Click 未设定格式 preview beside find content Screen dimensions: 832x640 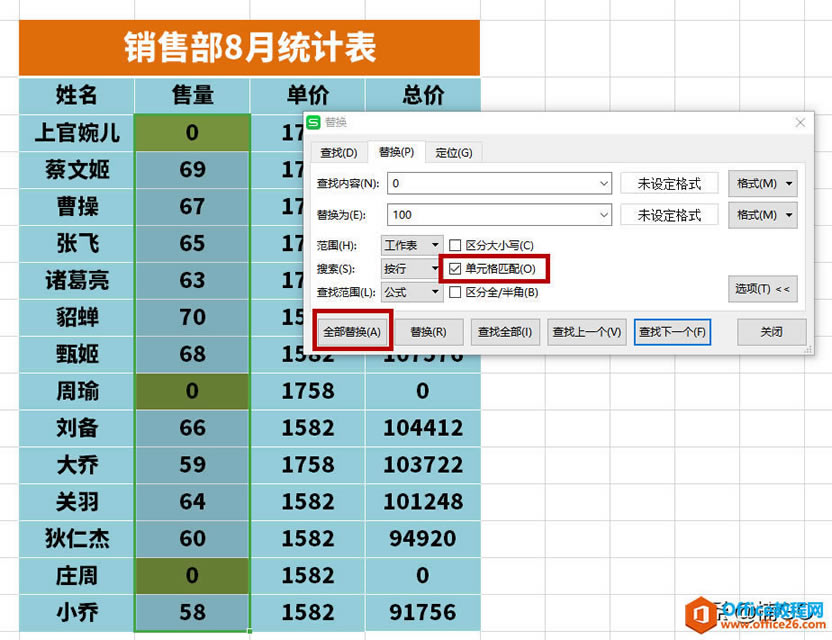coord(669,184)
